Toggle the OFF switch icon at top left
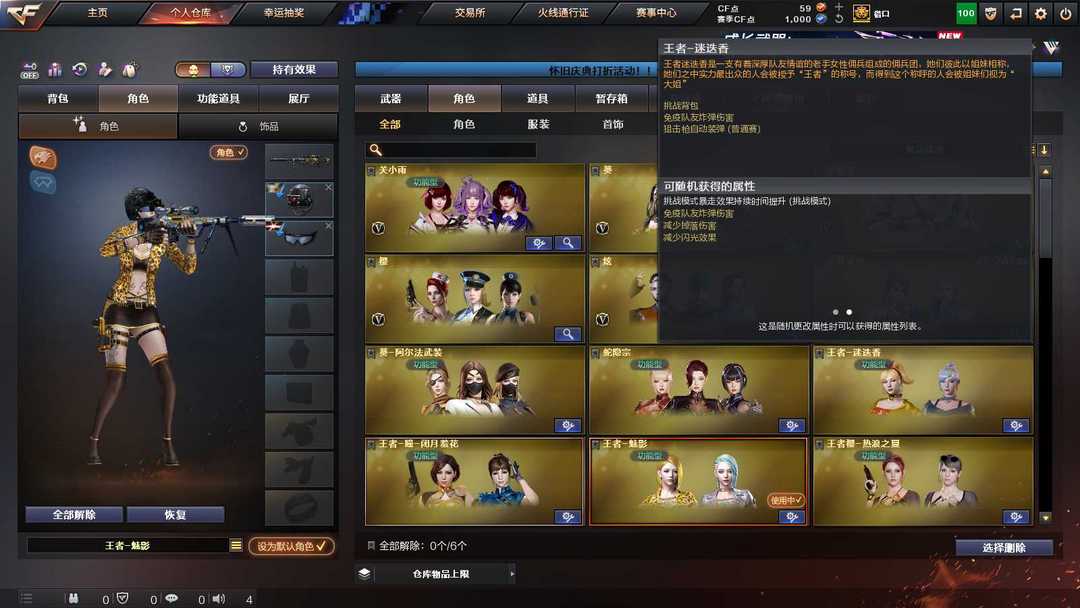This screenshot has width=1080, height=608. tap(30, 70)
